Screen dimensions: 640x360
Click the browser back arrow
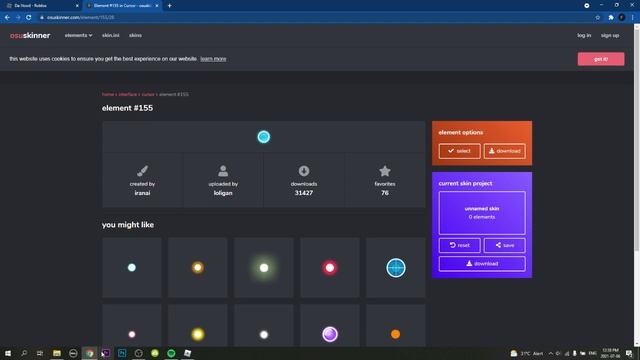[x=7, y=18]
